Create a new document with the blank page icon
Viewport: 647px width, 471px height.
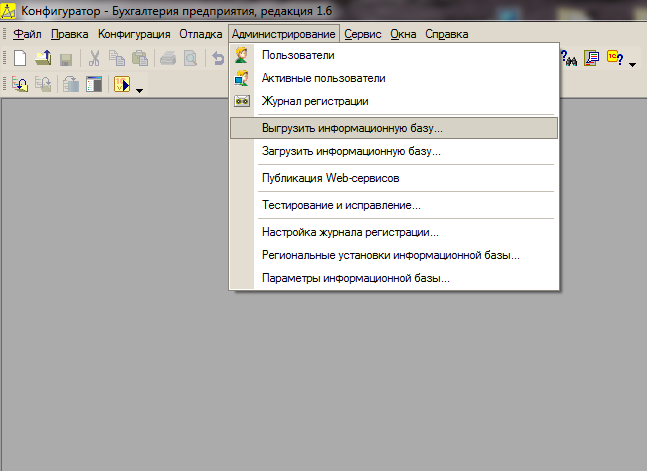(20, 58)
